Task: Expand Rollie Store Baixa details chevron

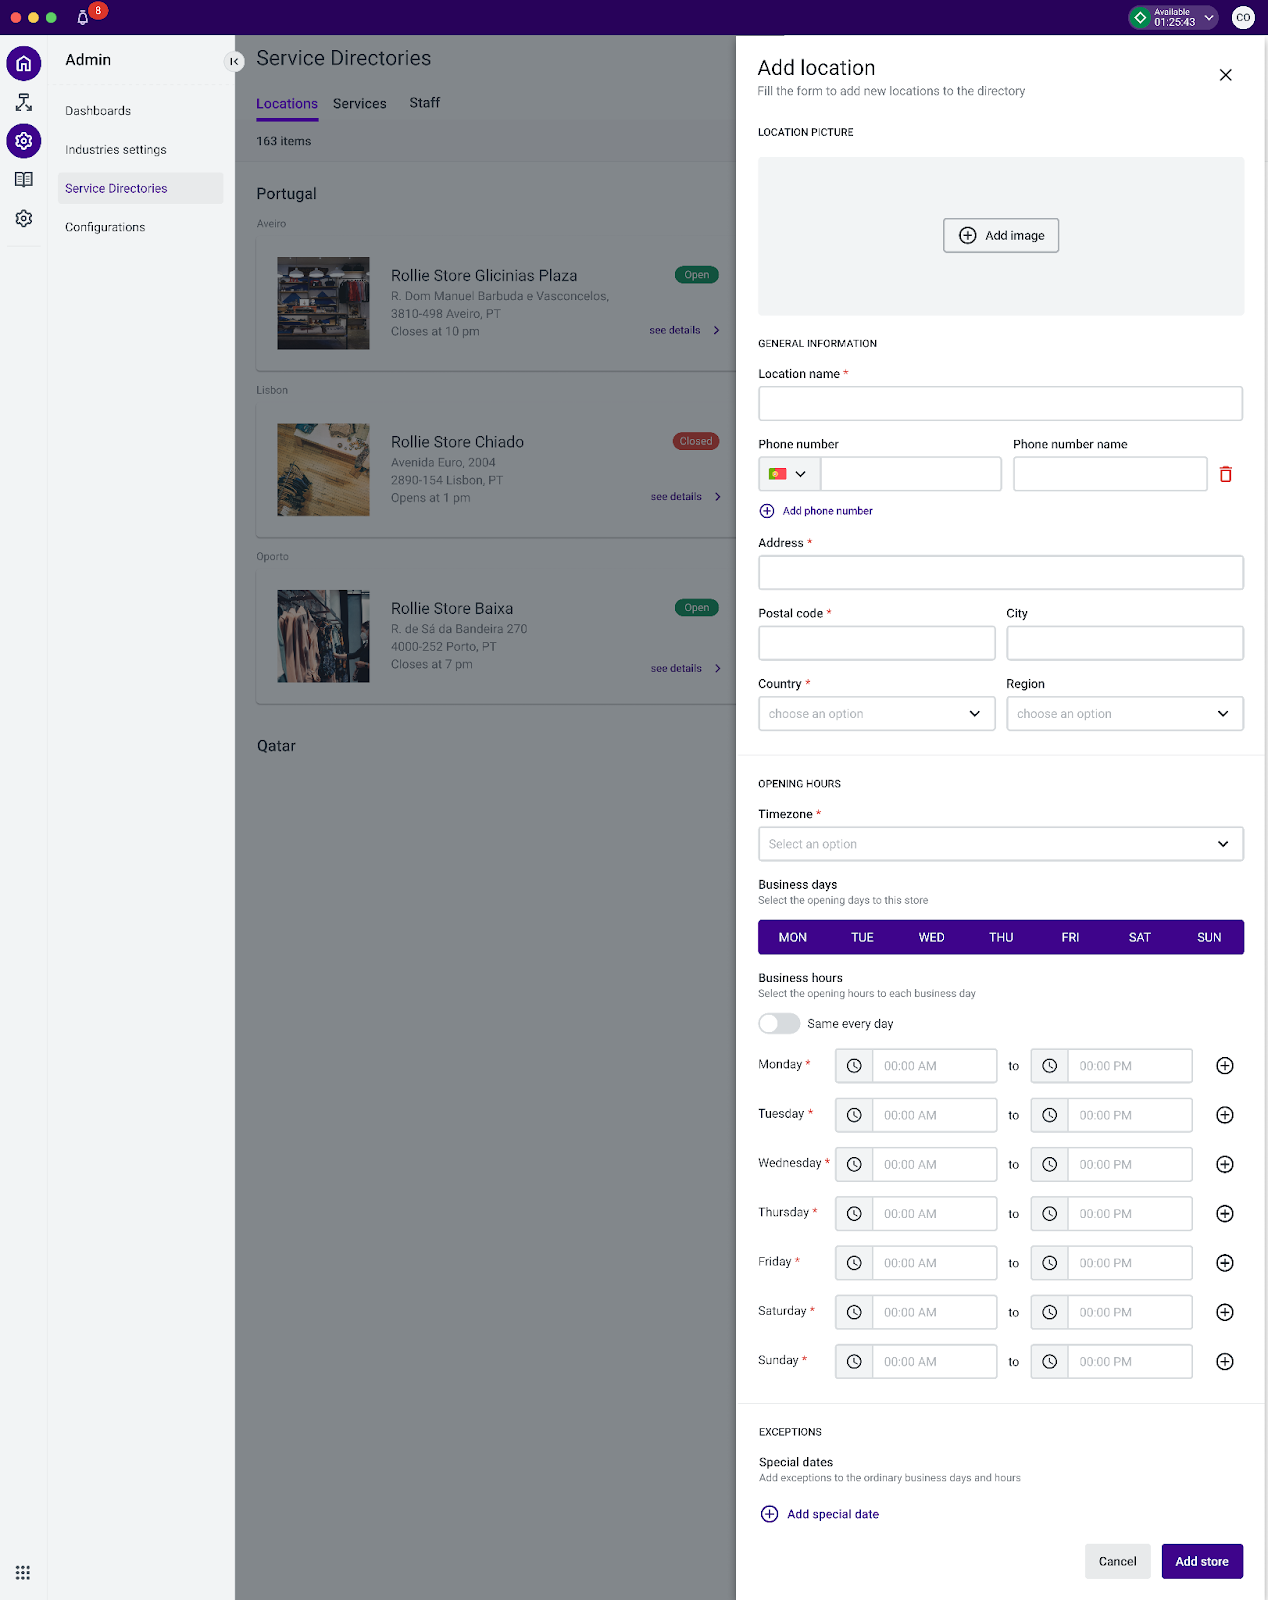Action: click(x=717, y=668)
